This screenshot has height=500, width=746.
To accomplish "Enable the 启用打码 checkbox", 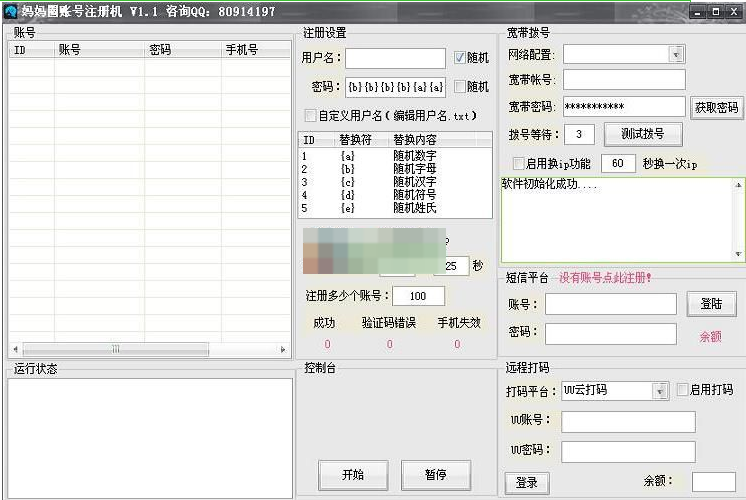I will [x=682, y=390].
